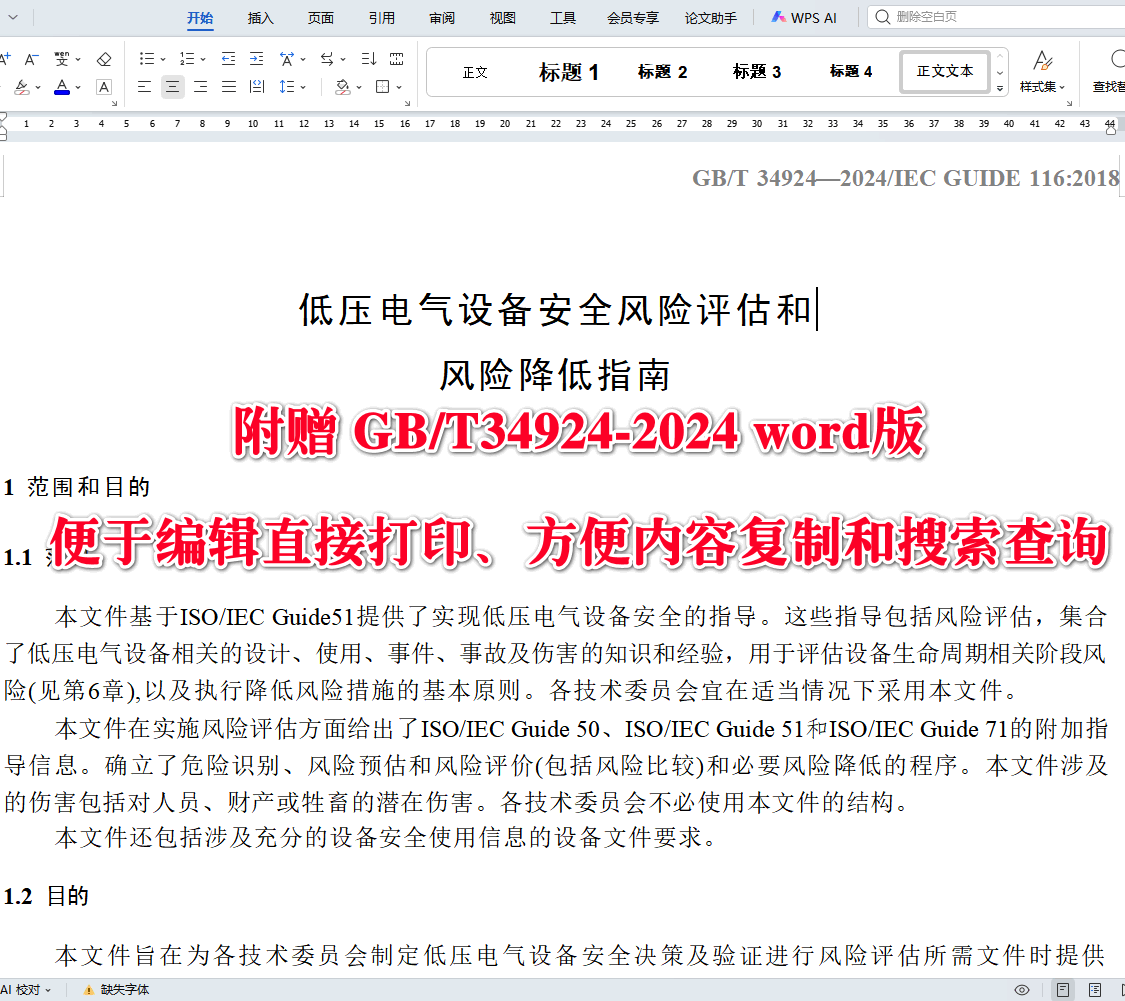This screenshot has height=1001, width=1125.
Task: Clear formatting with the eraser icon
Action: point(104,59)
